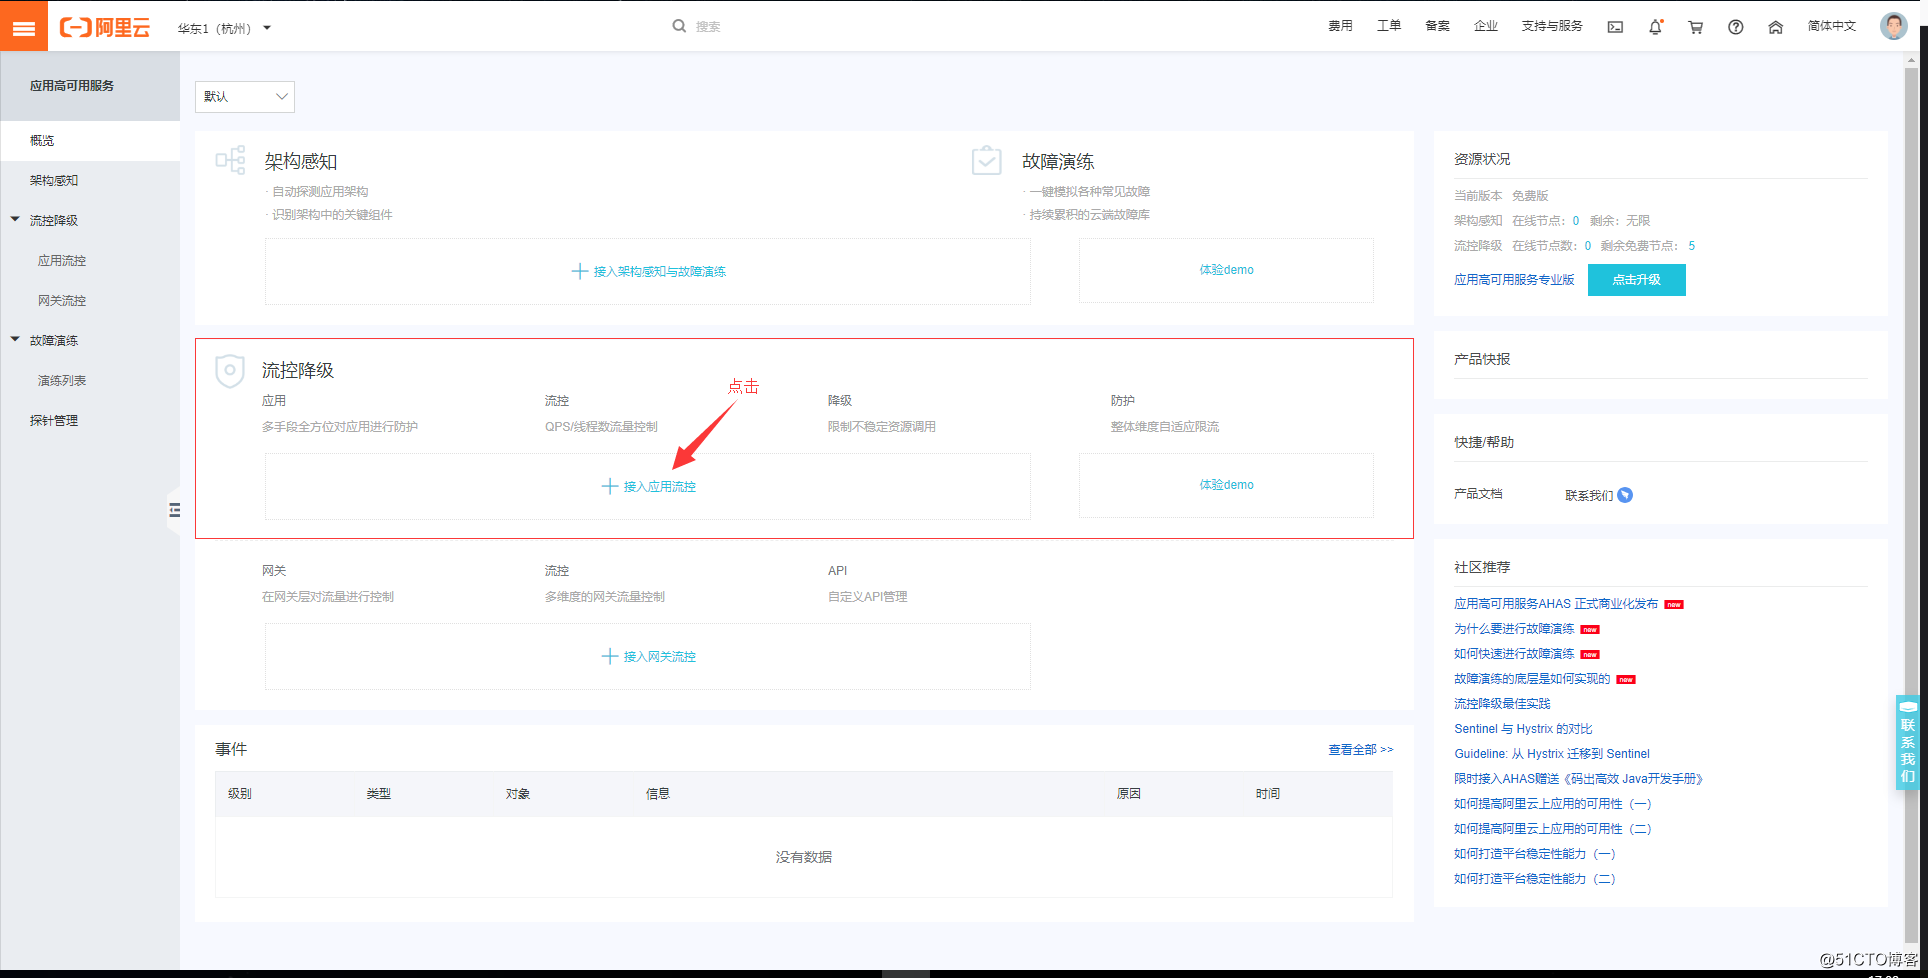Click the Aliyun logo
Viewport: 1928px width, 978px height.
pos(105,27)
